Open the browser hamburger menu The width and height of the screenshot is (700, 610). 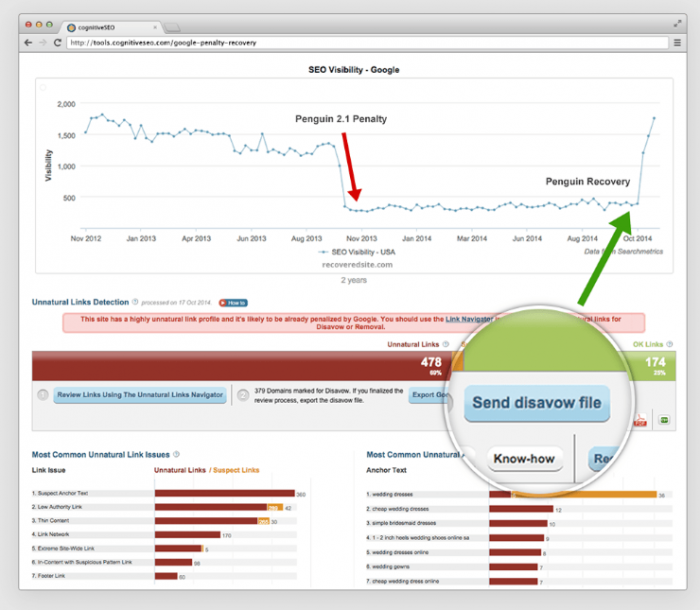point(677,43)
